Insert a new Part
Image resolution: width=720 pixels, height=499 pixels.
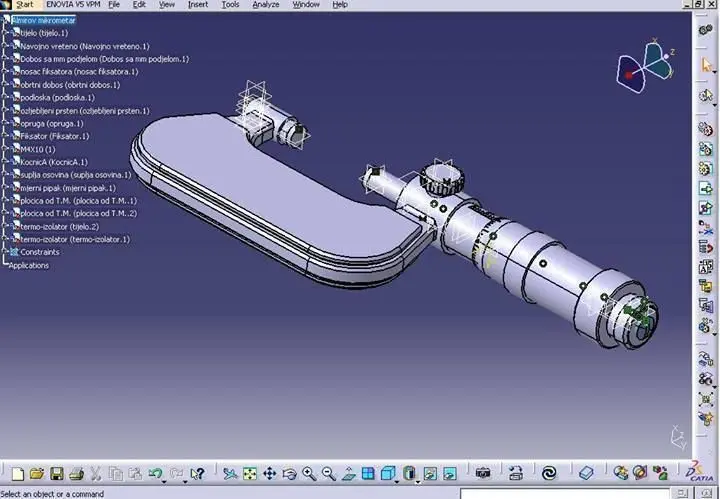(x=705, y=168)
